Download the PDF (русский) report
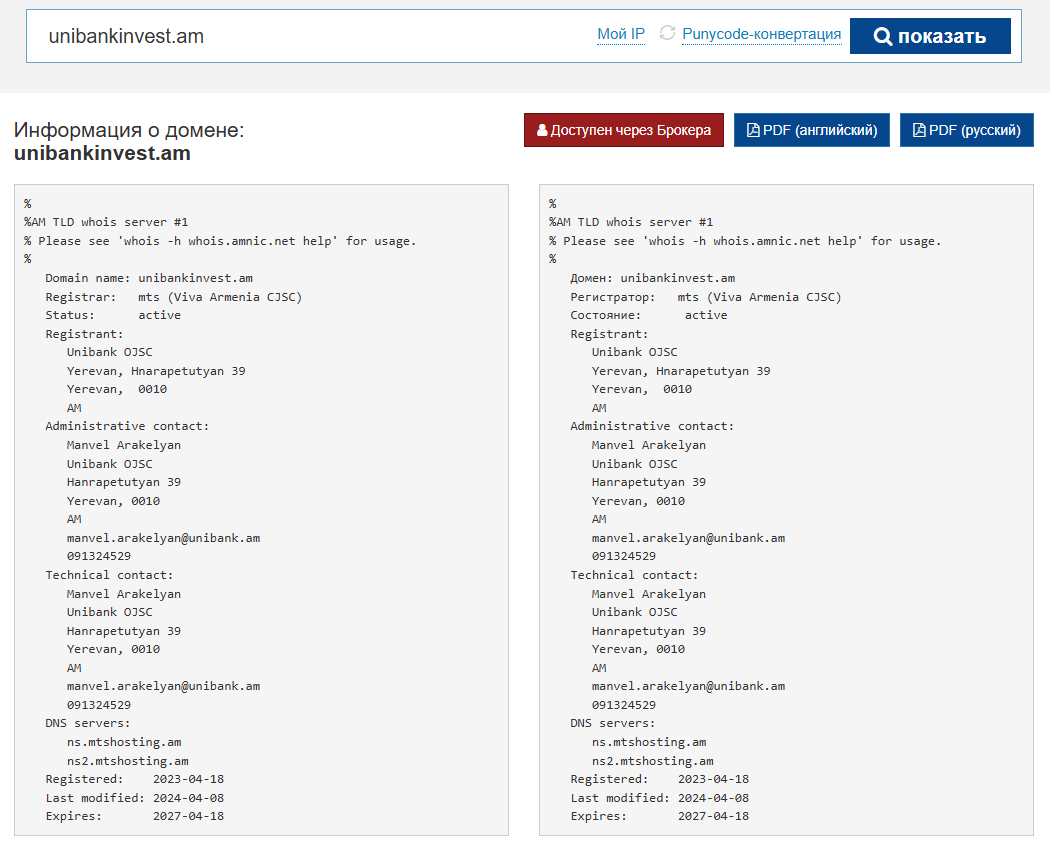 966,130
